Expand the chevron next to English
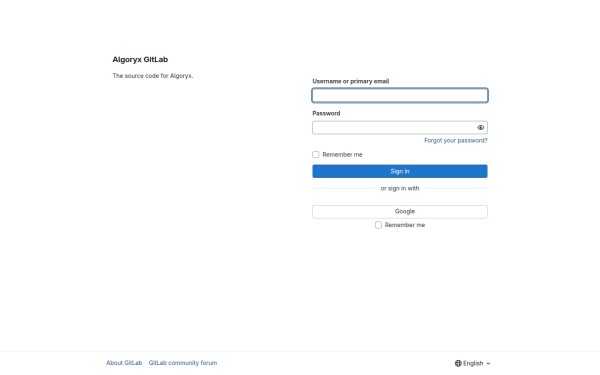The image size is (600, 375). coord(488,364)
